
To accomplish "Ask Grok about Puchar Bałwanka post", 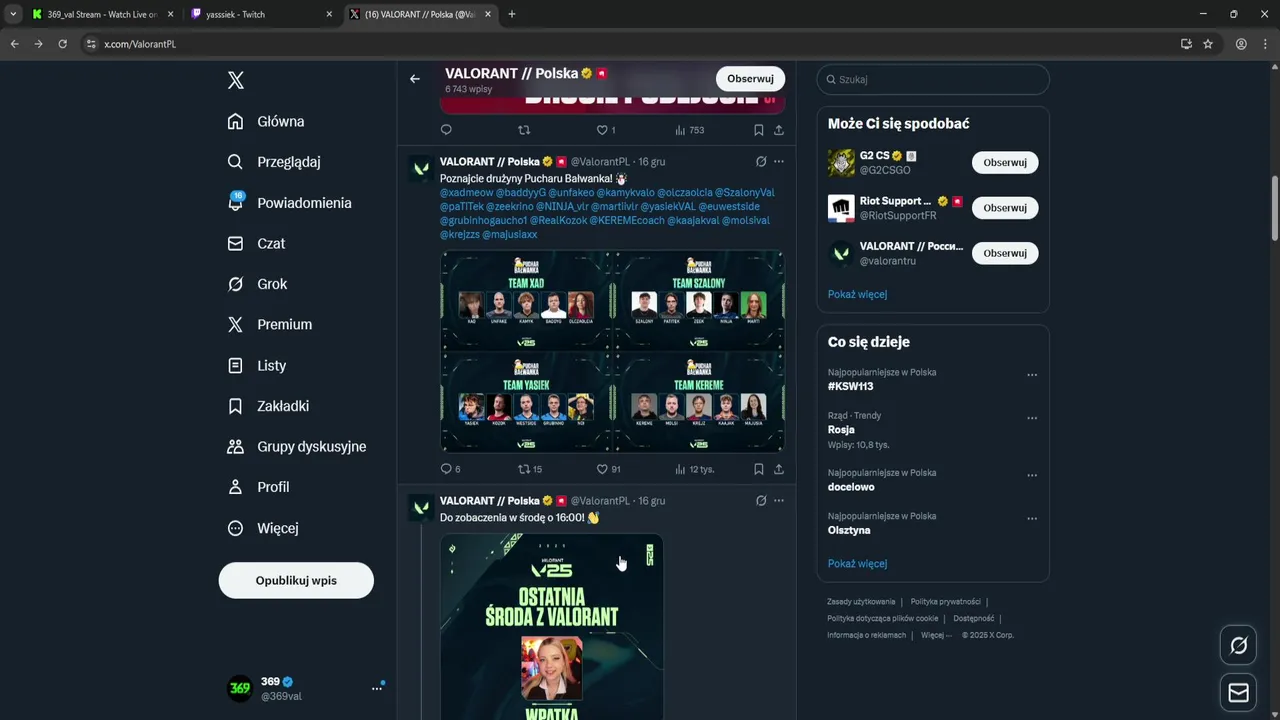I will coord(761,162).
